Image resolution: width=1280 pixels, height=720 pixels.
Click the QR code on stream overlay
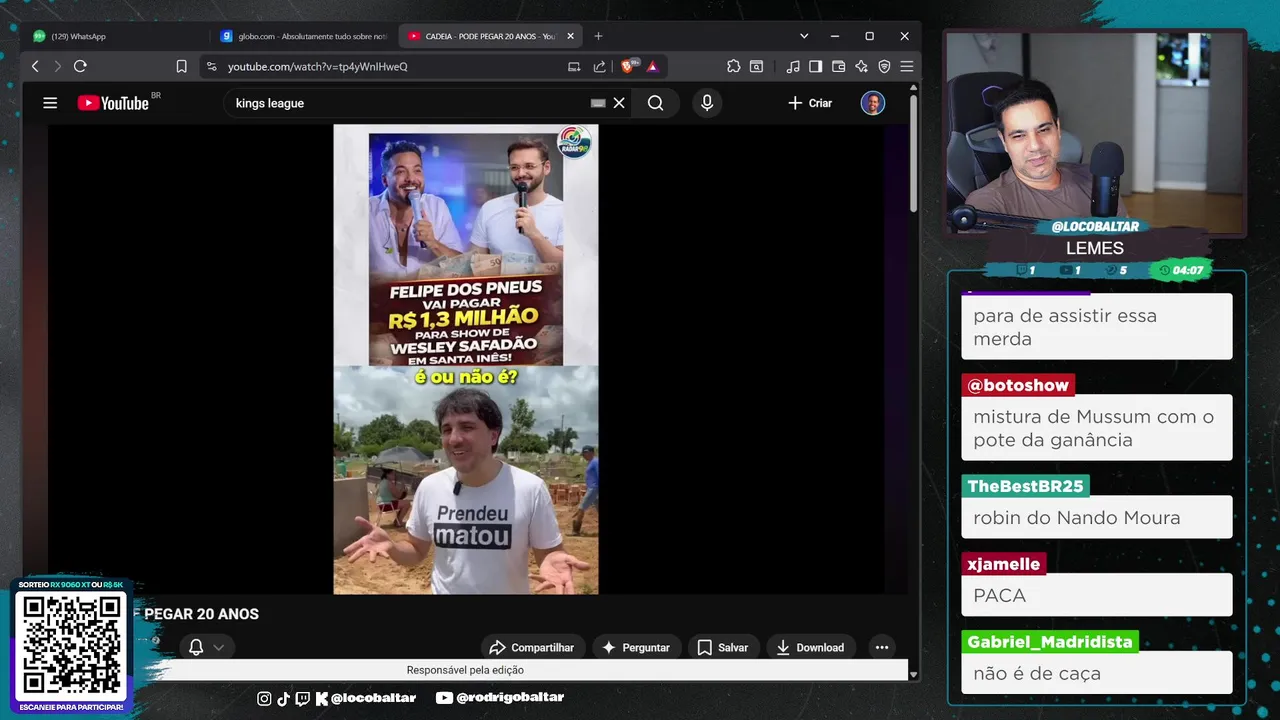coord(71,646)
